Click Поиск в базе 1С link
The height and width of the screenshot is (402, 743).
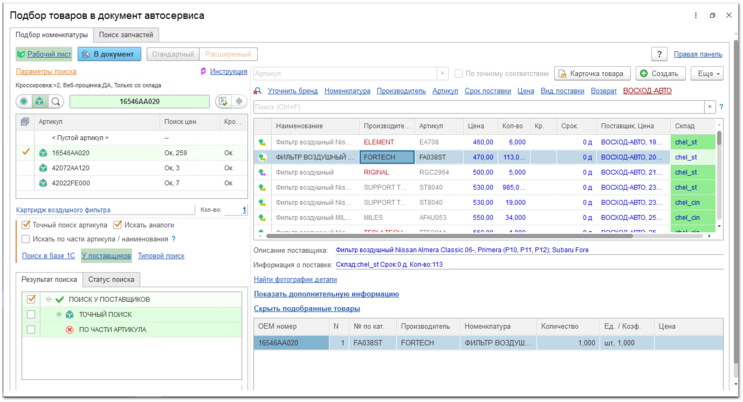pyautogui.click(x=48, y=256)
